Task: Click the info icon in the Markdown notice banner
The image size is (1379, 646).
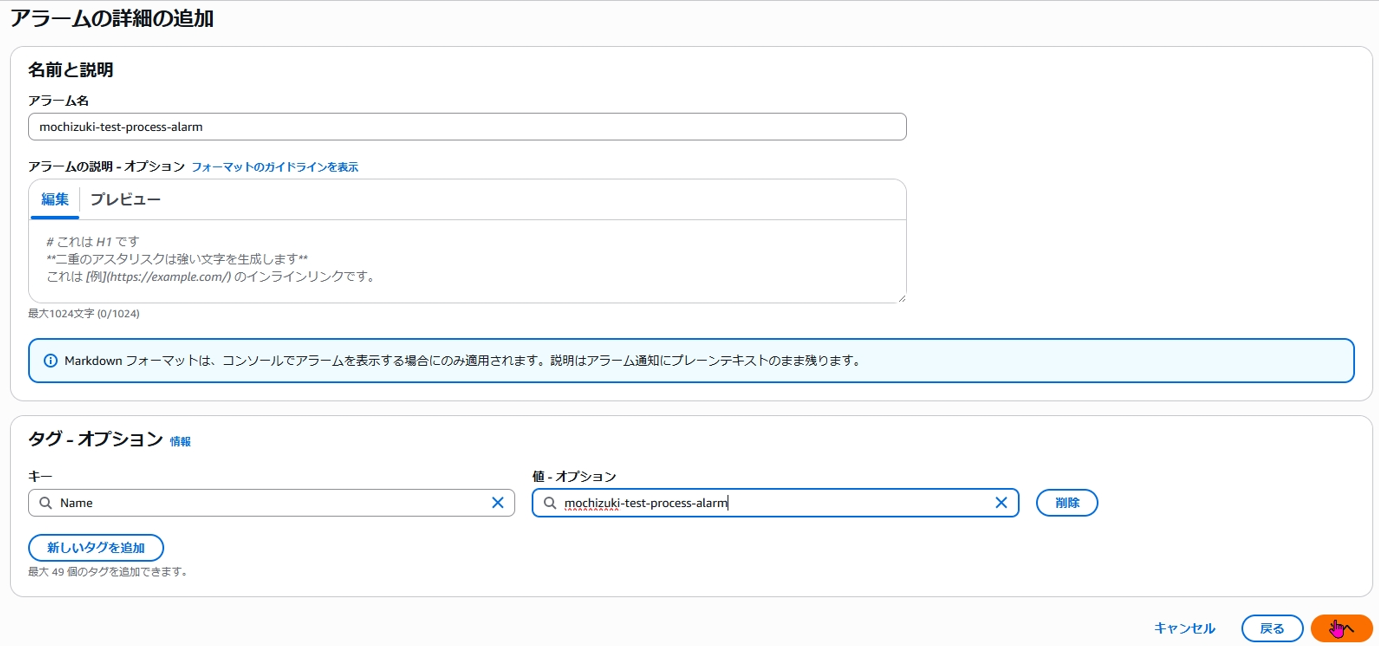Action: click(52, 361)
